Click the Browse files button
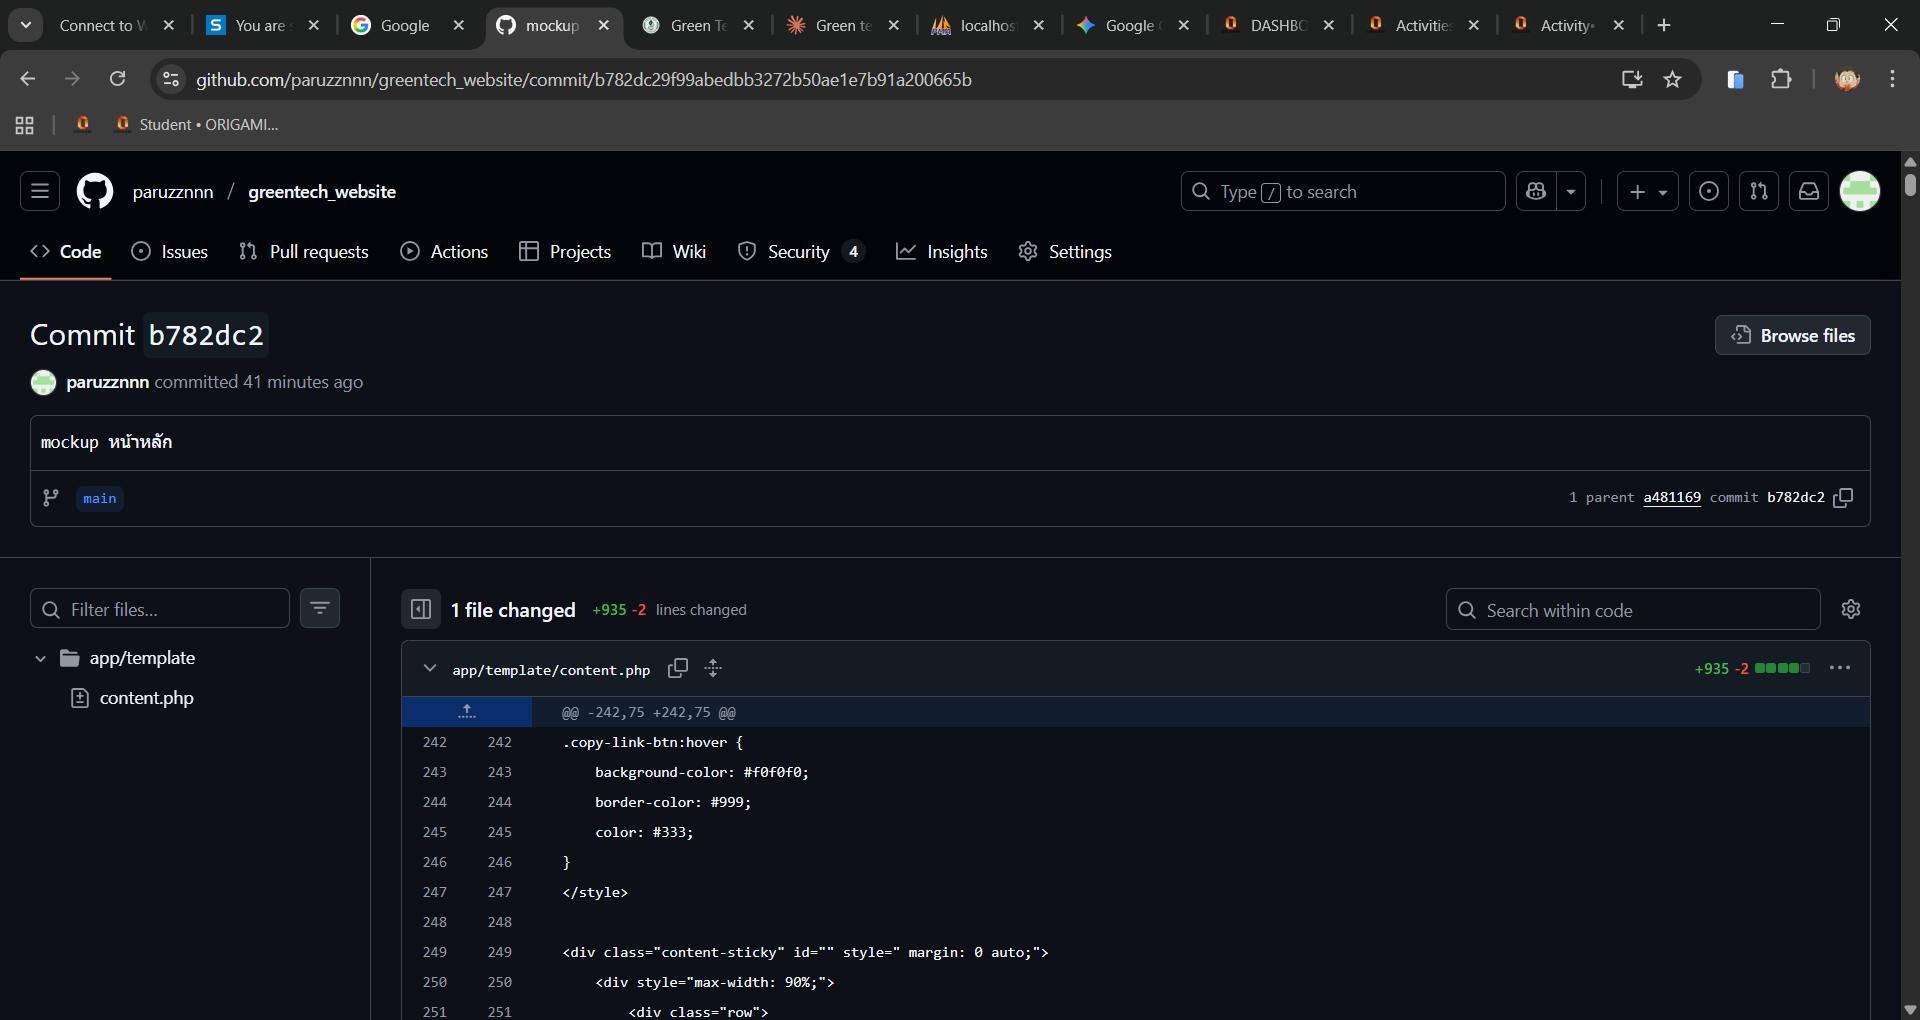 click(x=1792, y=335)
